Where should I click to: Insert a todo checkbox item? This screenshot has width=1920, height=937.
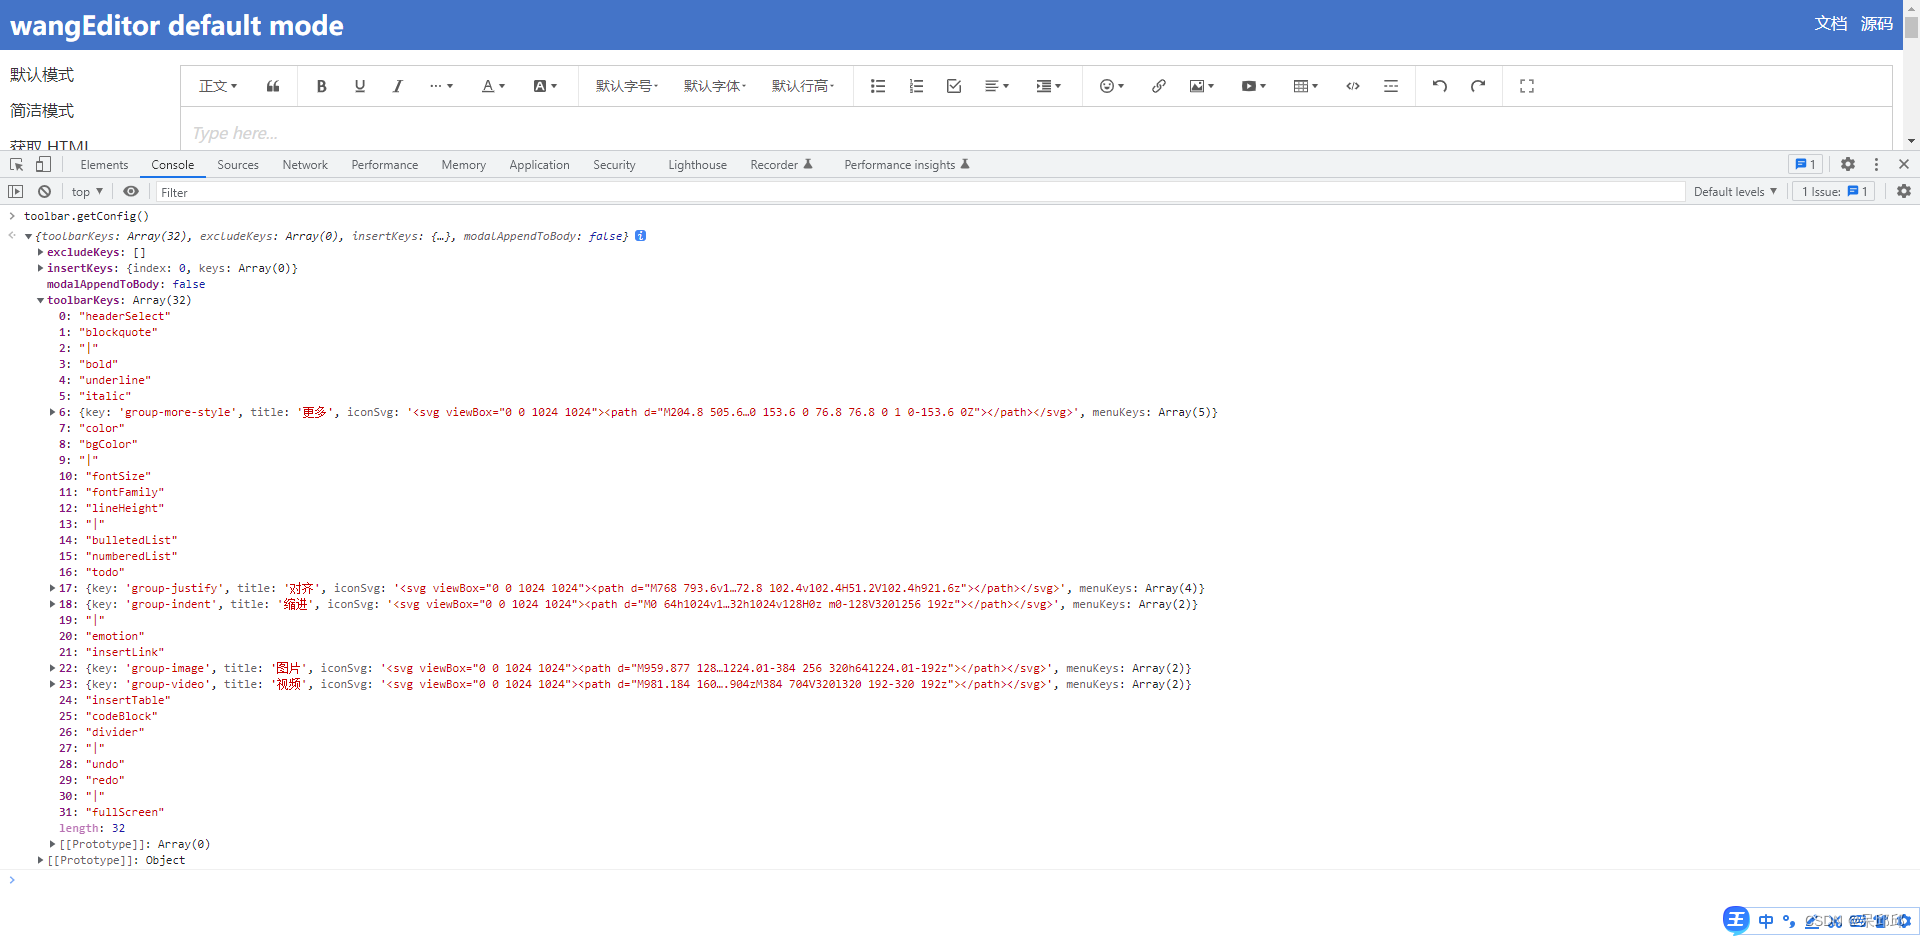point(954,86)
